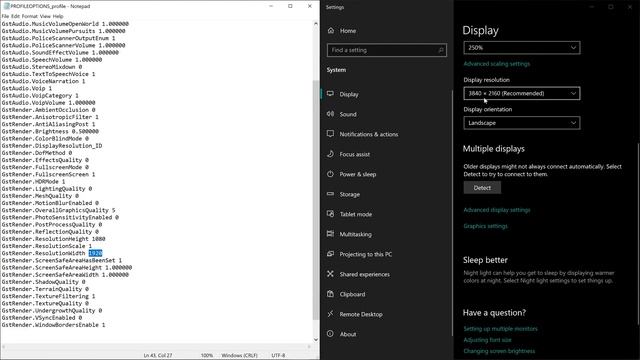Click the Tablet mode icon
This screenshot has height=360, width=640.
(330, 214)
